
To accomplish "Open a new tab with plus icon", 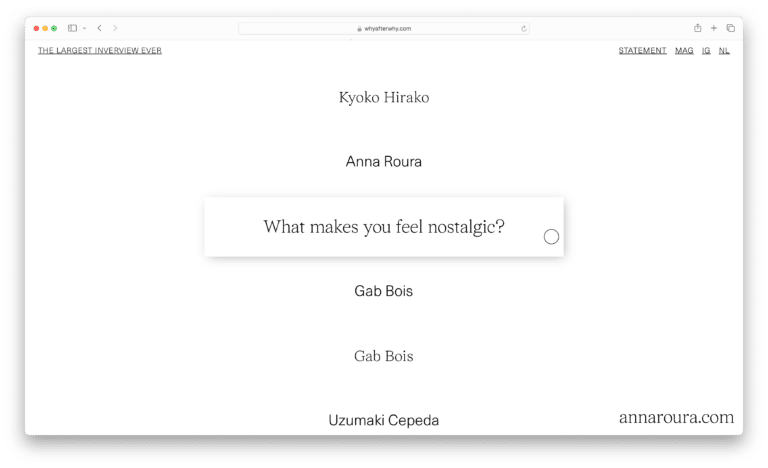I will coord(714,28).
